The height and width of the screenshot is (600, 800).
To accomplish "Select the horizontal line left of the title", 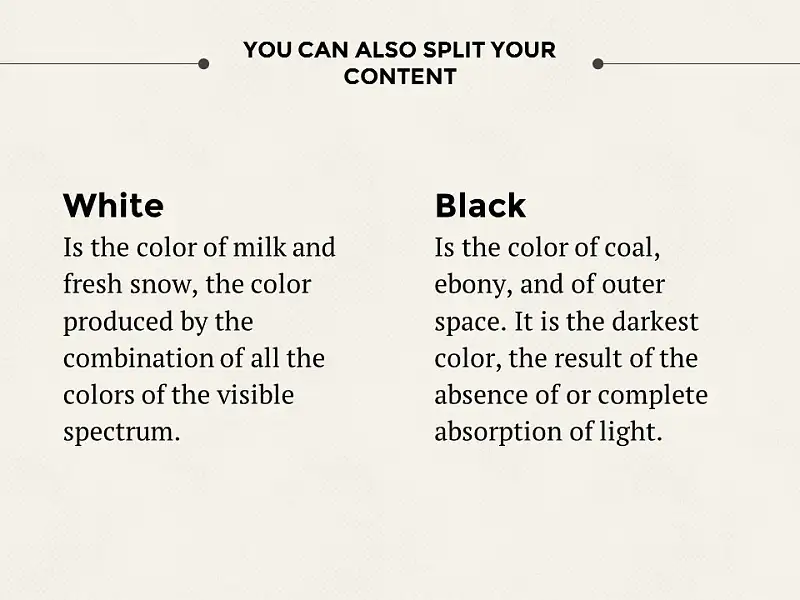I will click(x=99, y=64).
